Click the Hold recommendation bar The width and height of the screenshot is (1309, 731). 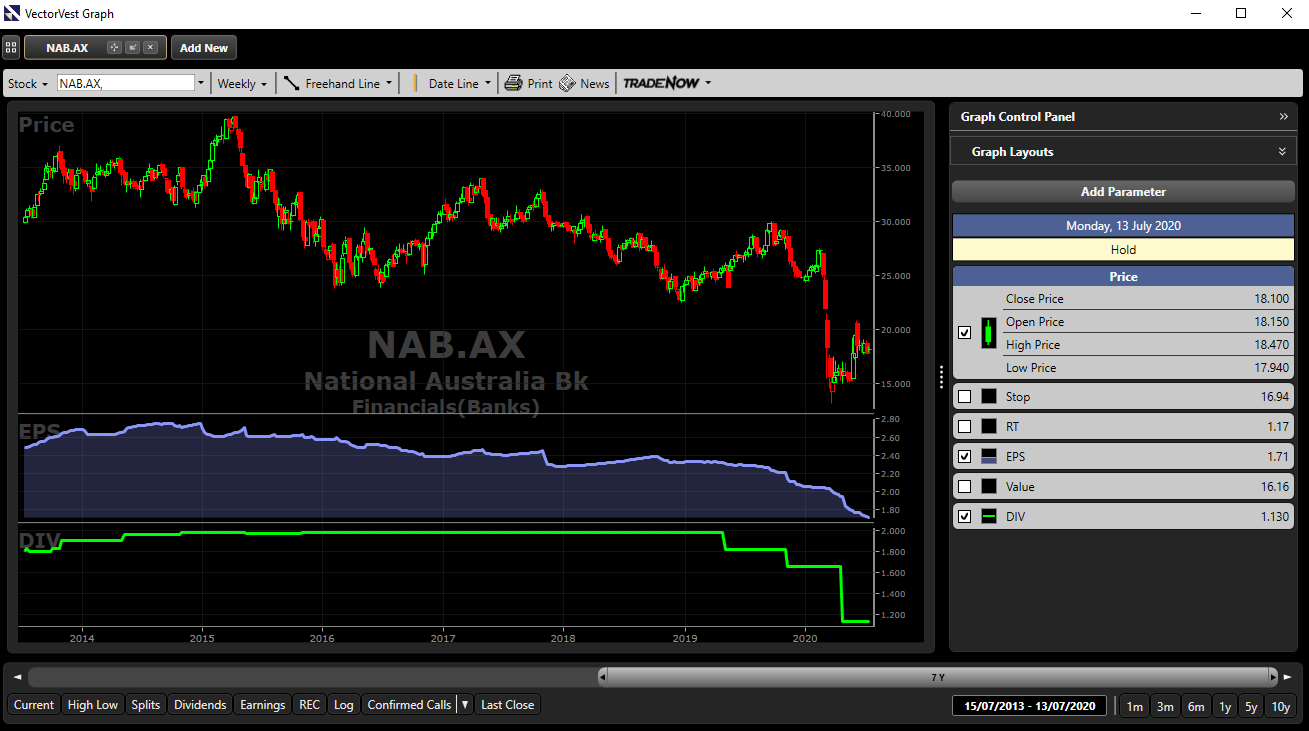[x=1123, y=250]
